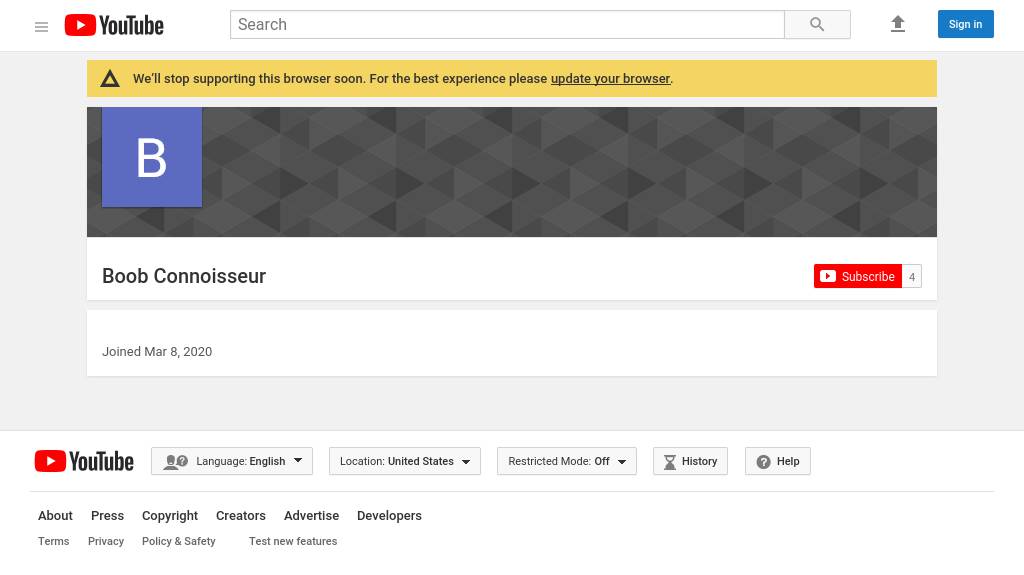Follow the update your browser link

pyautogui.click(x=610, y=78)
